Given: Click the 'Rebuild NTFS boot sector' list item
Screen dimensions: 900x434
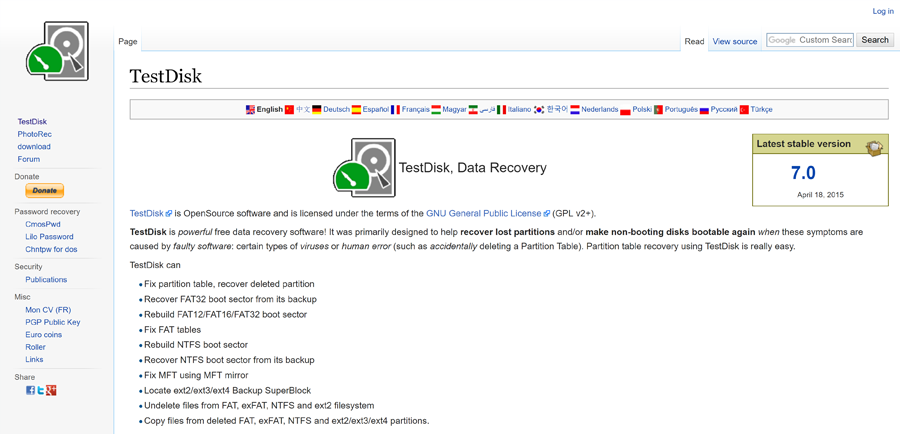Looking at the screenshot, I should [x=196, y=345].
